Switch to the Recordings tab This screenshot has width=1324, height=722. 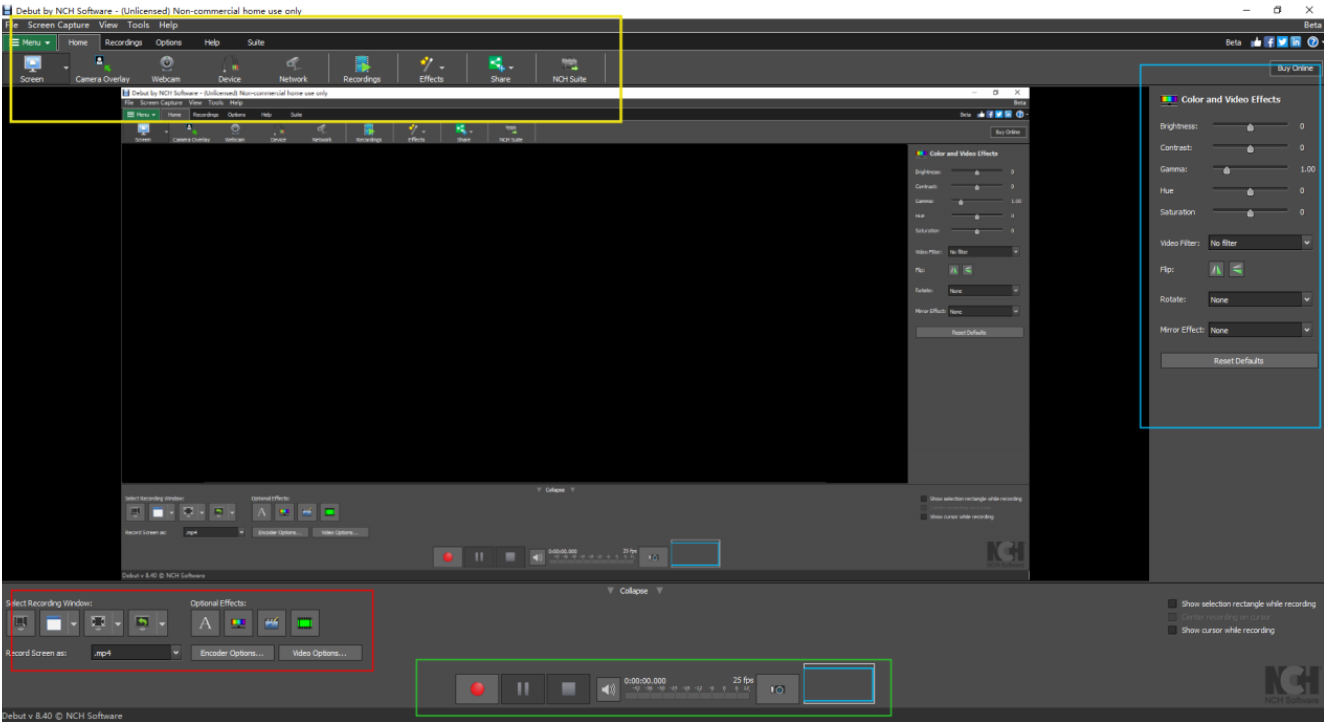coord(126,43)
